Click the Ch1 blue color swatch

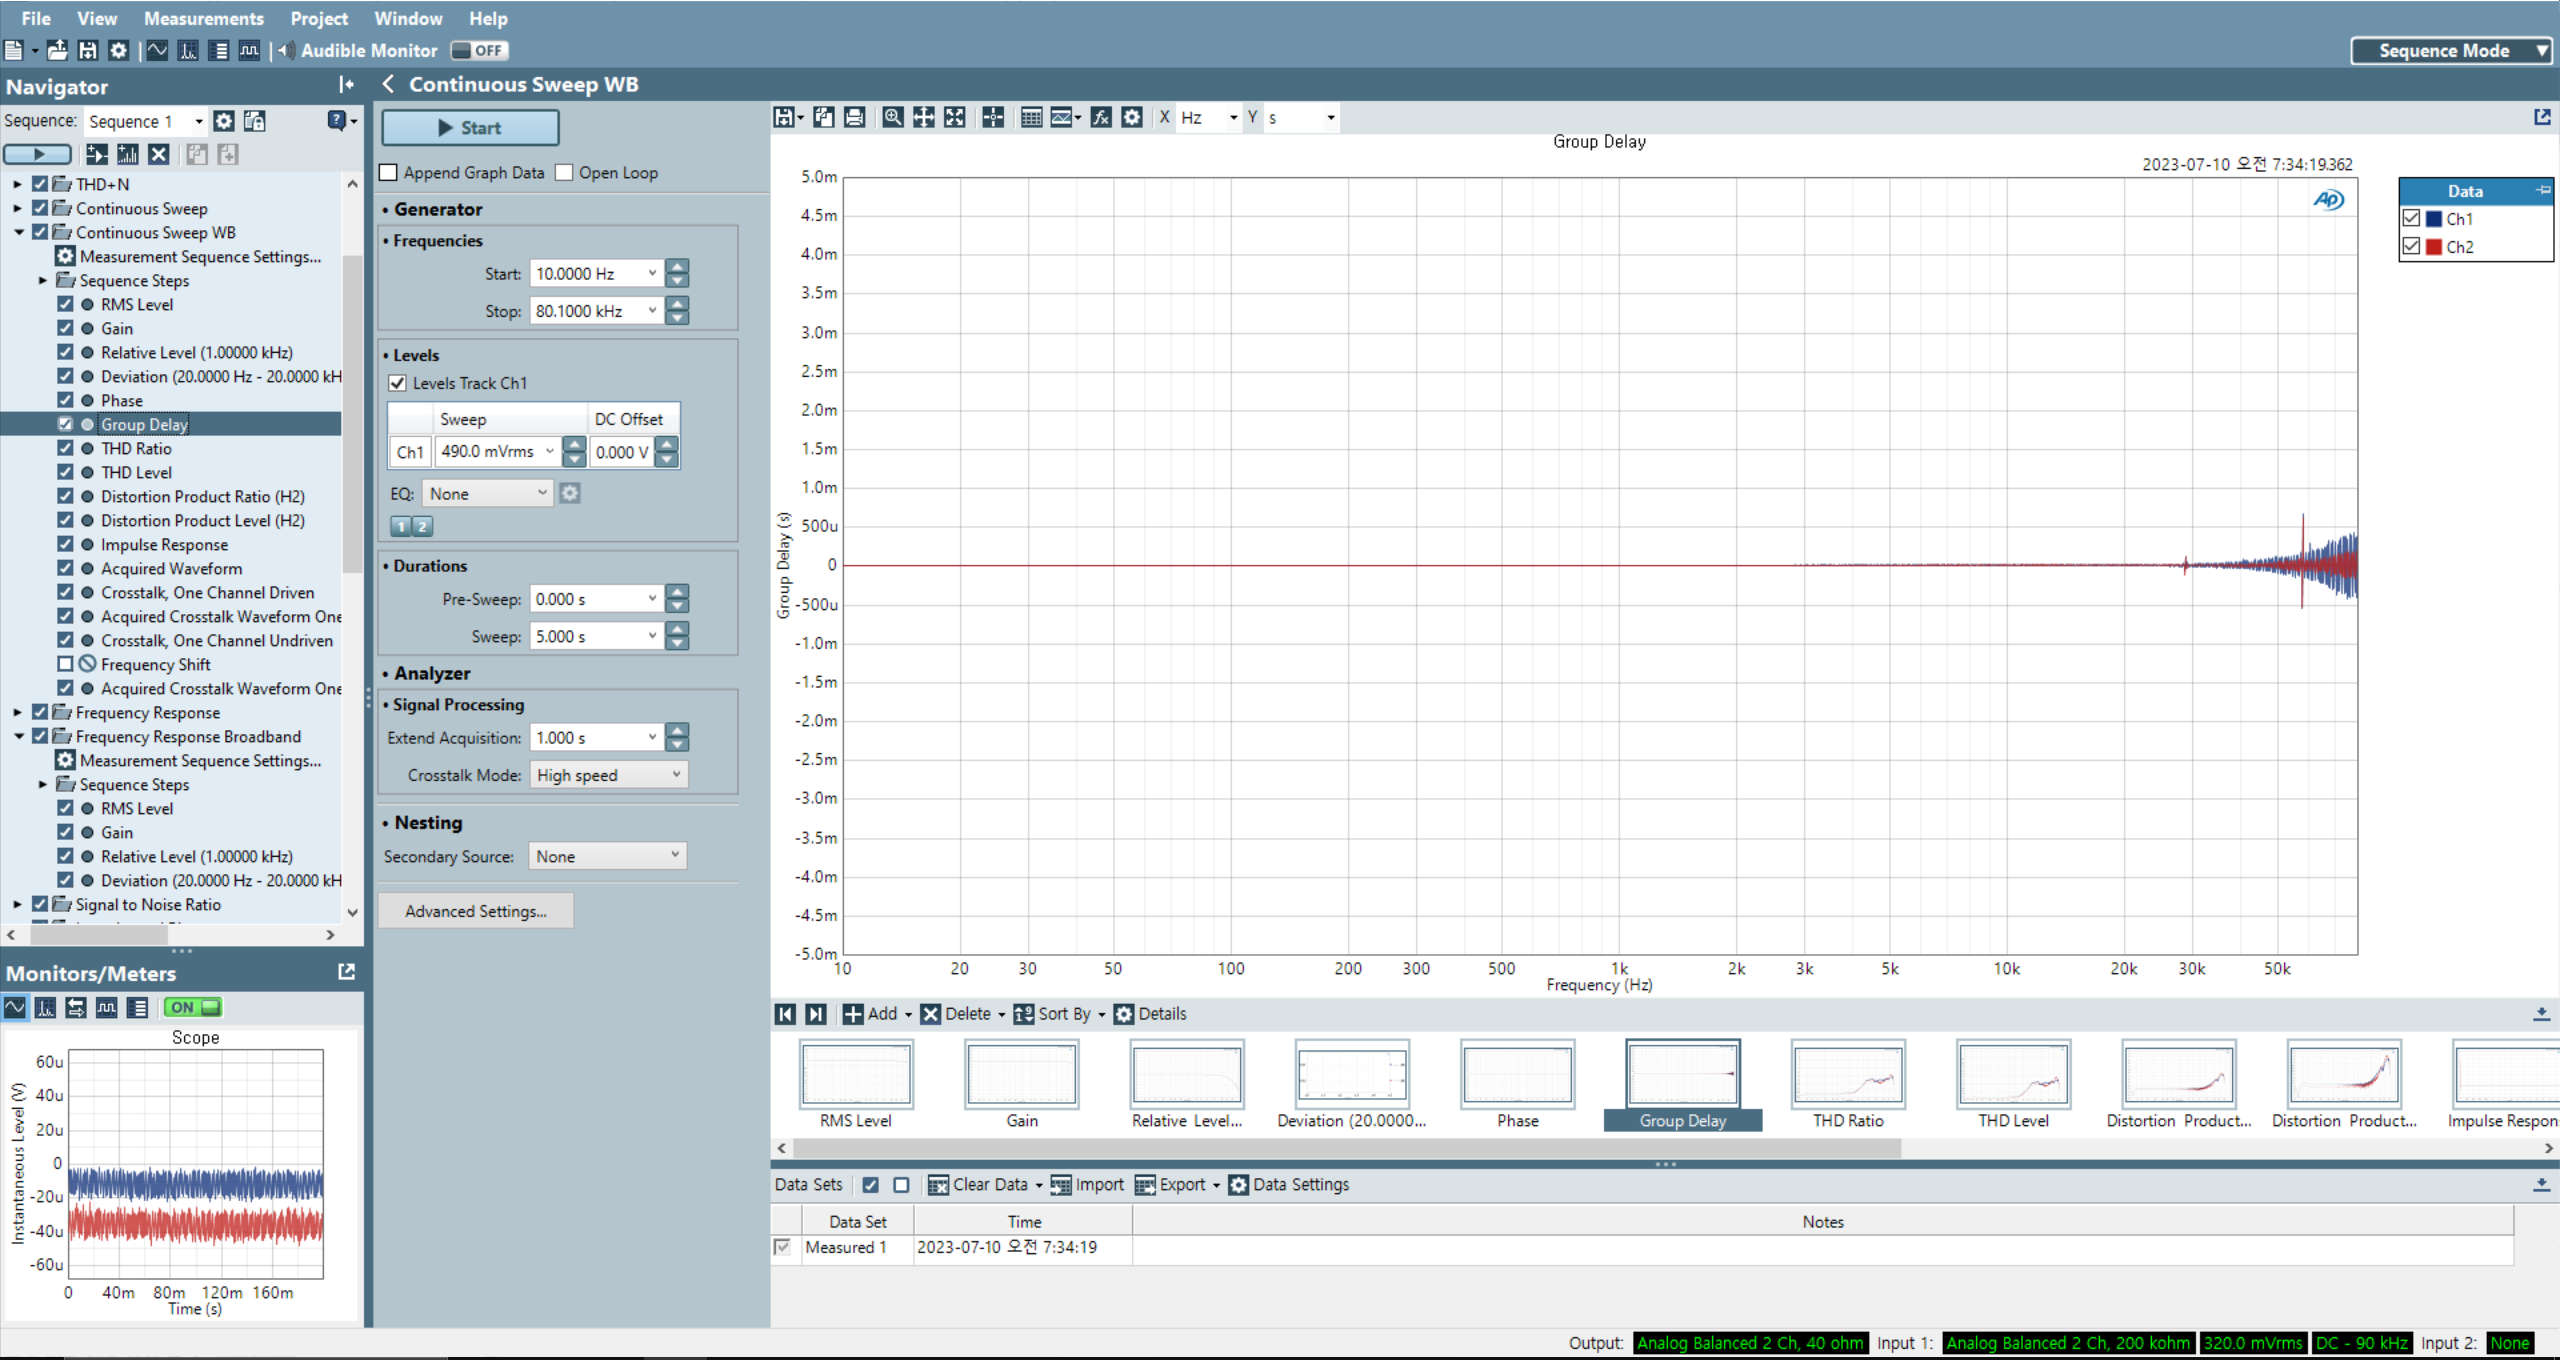tap(2434, 219)
